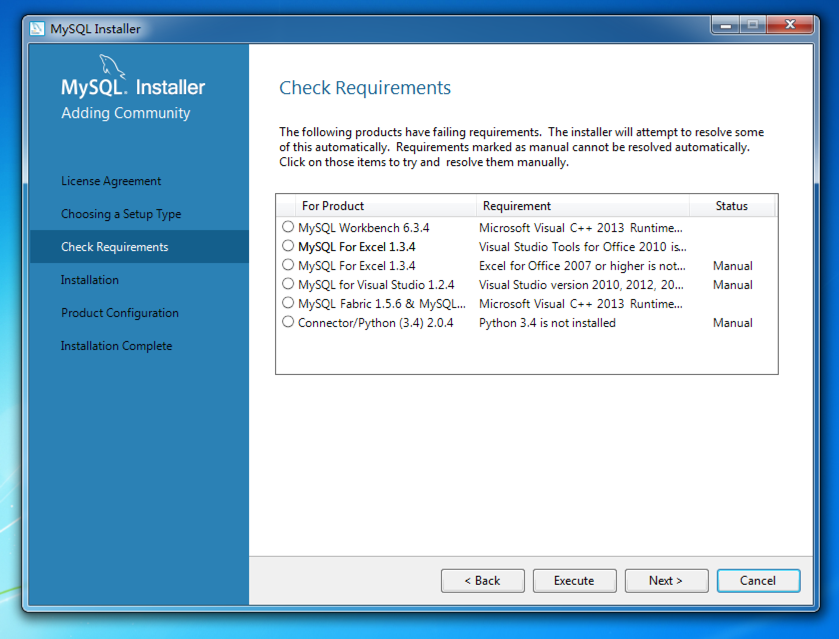
Task: Click the 'Check Requirements' page heading
Action: tap(365, 88)
